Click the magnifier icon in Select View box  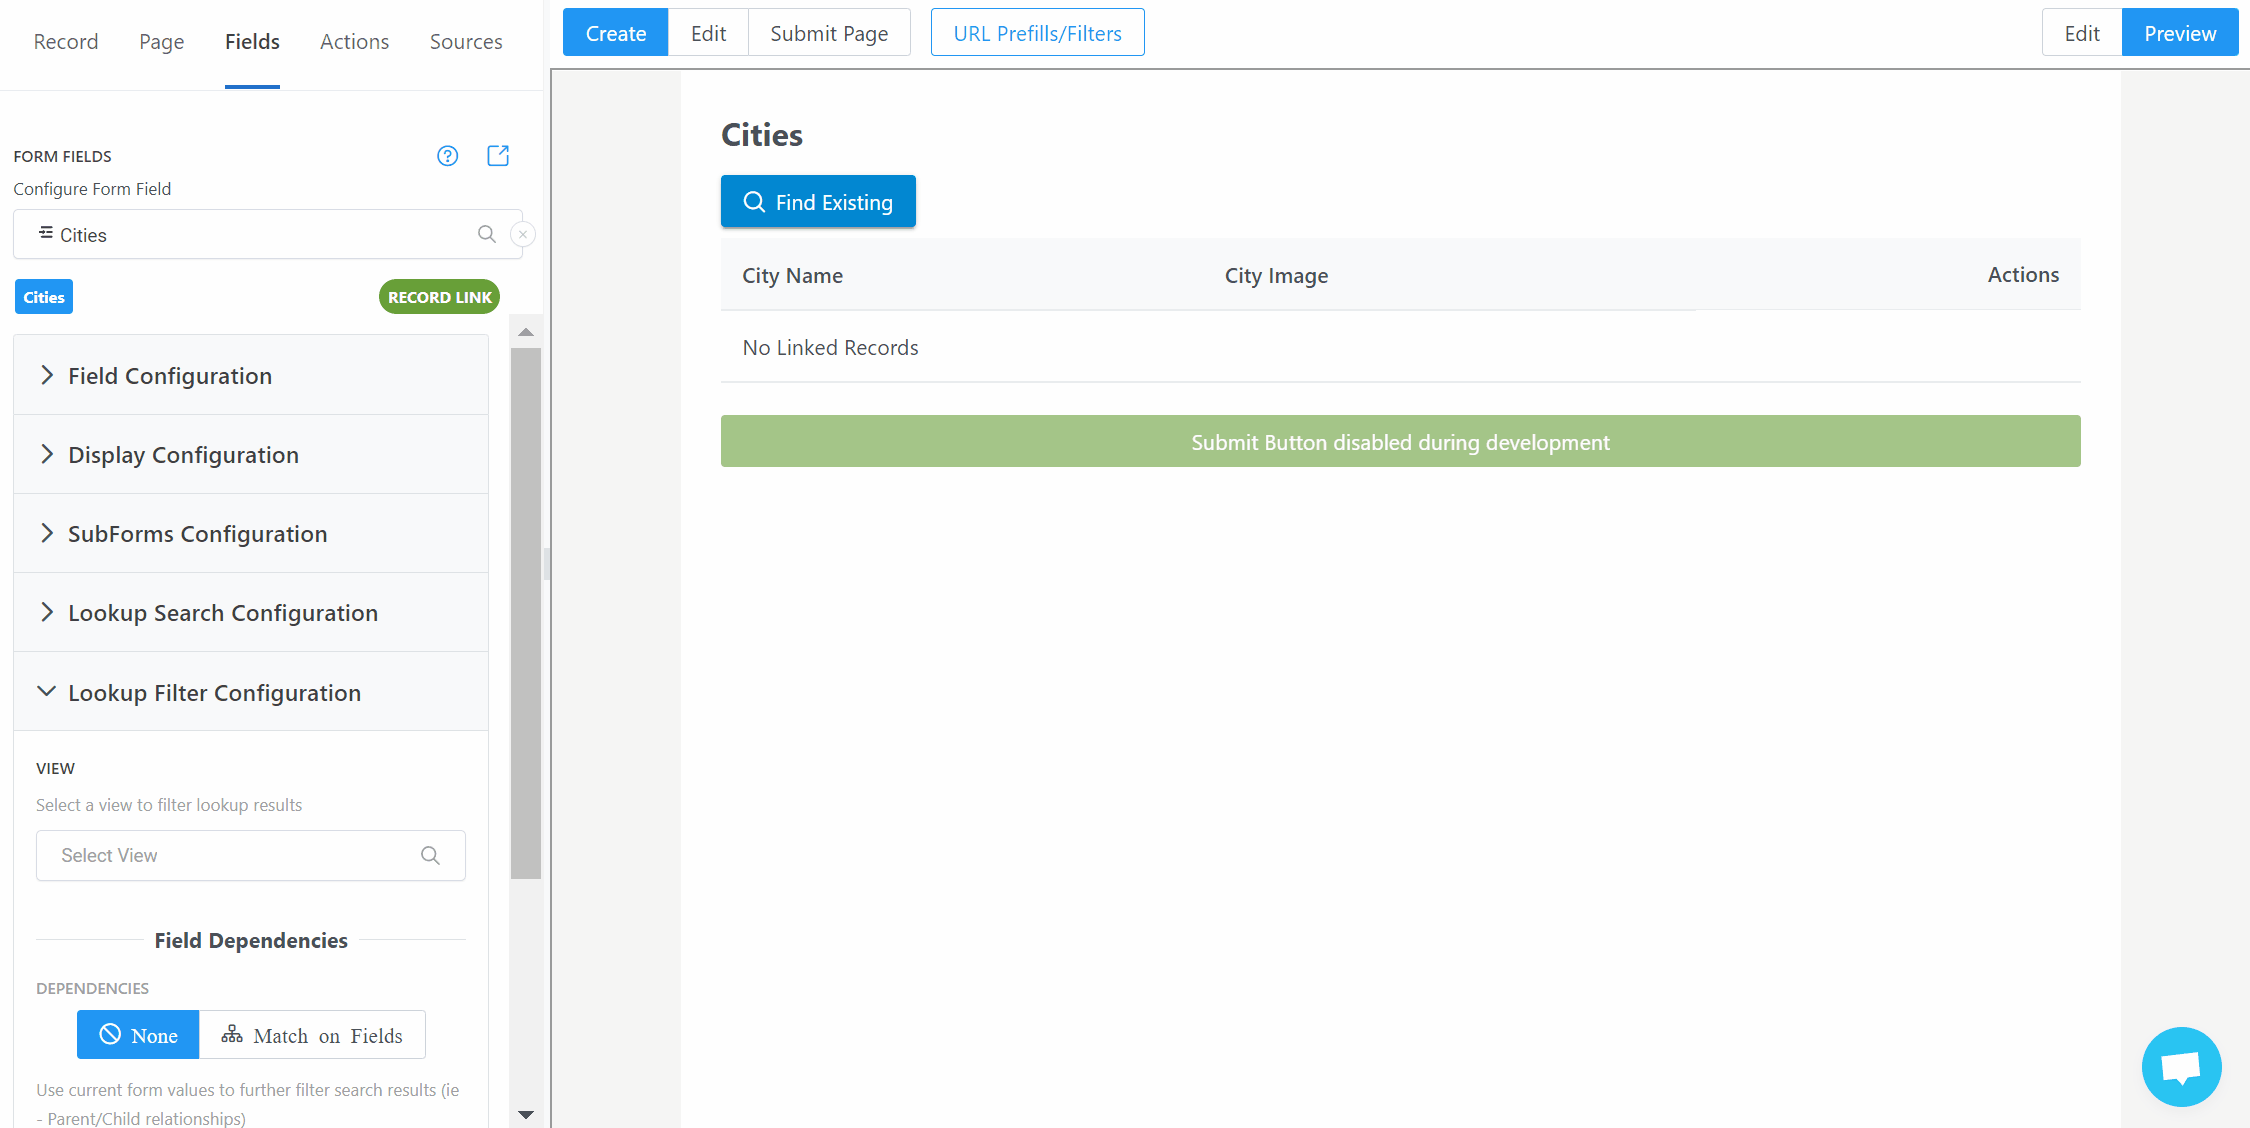click(x=430, y=855)
